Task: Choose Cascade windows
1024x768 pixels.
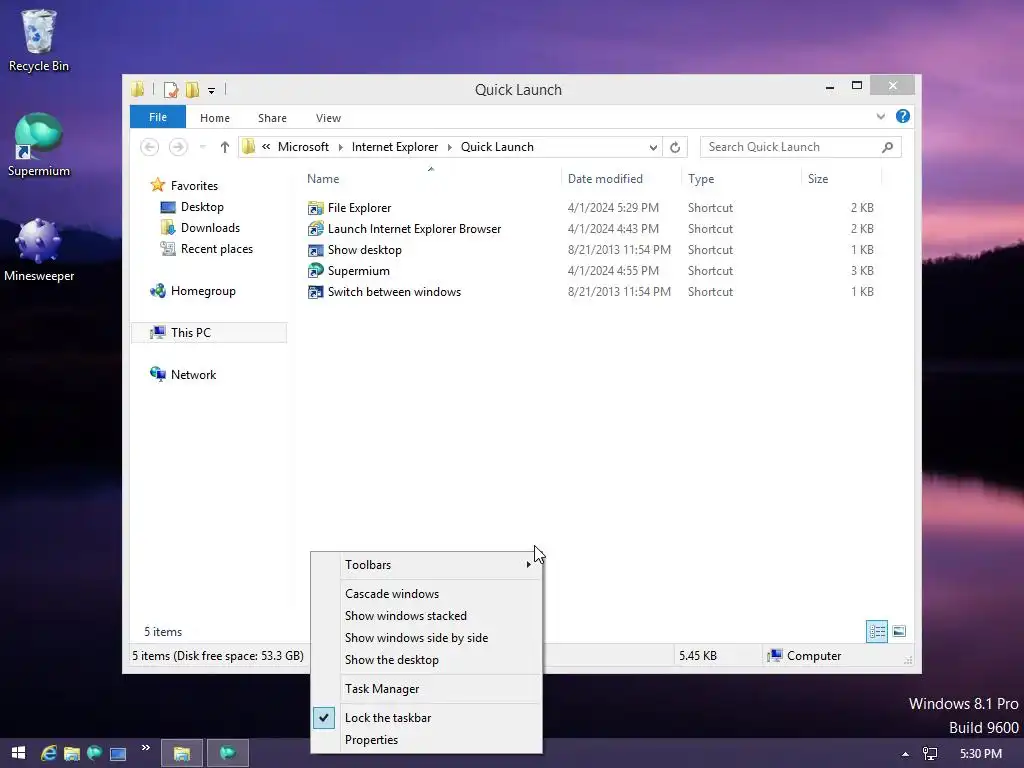Action: [x=426, y=594]
